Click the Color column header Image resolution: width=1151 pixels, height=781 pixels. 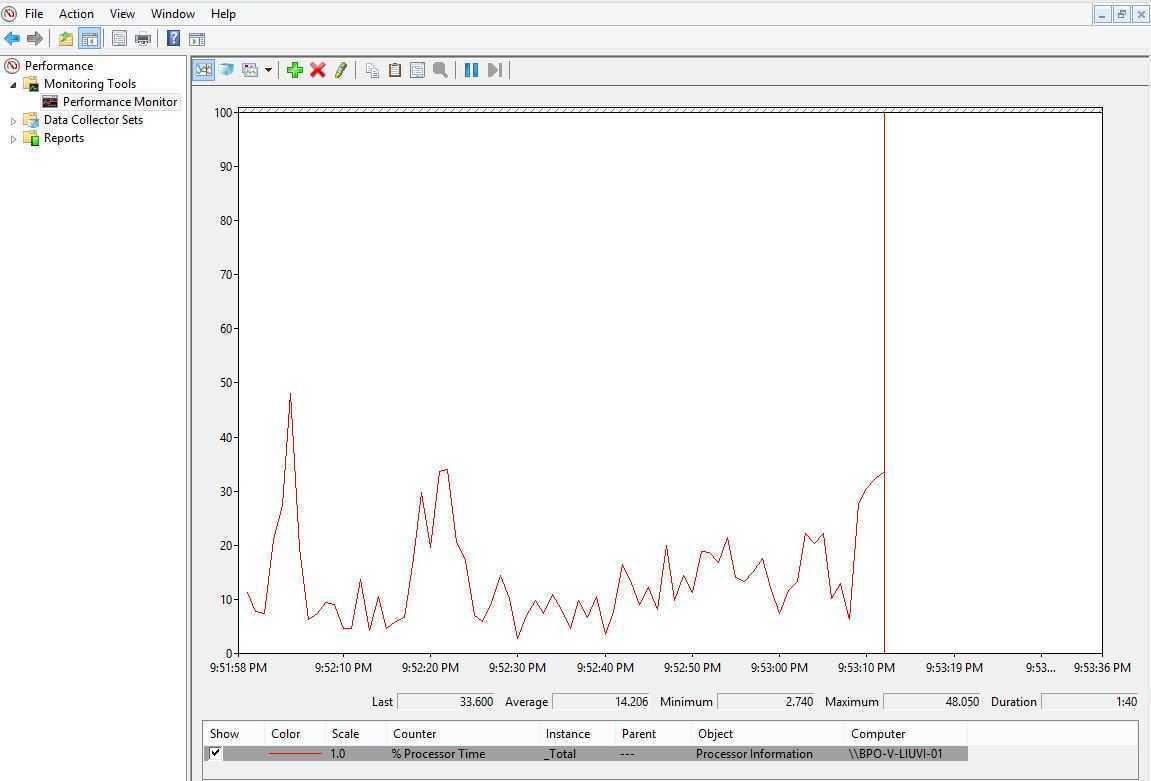295,733
